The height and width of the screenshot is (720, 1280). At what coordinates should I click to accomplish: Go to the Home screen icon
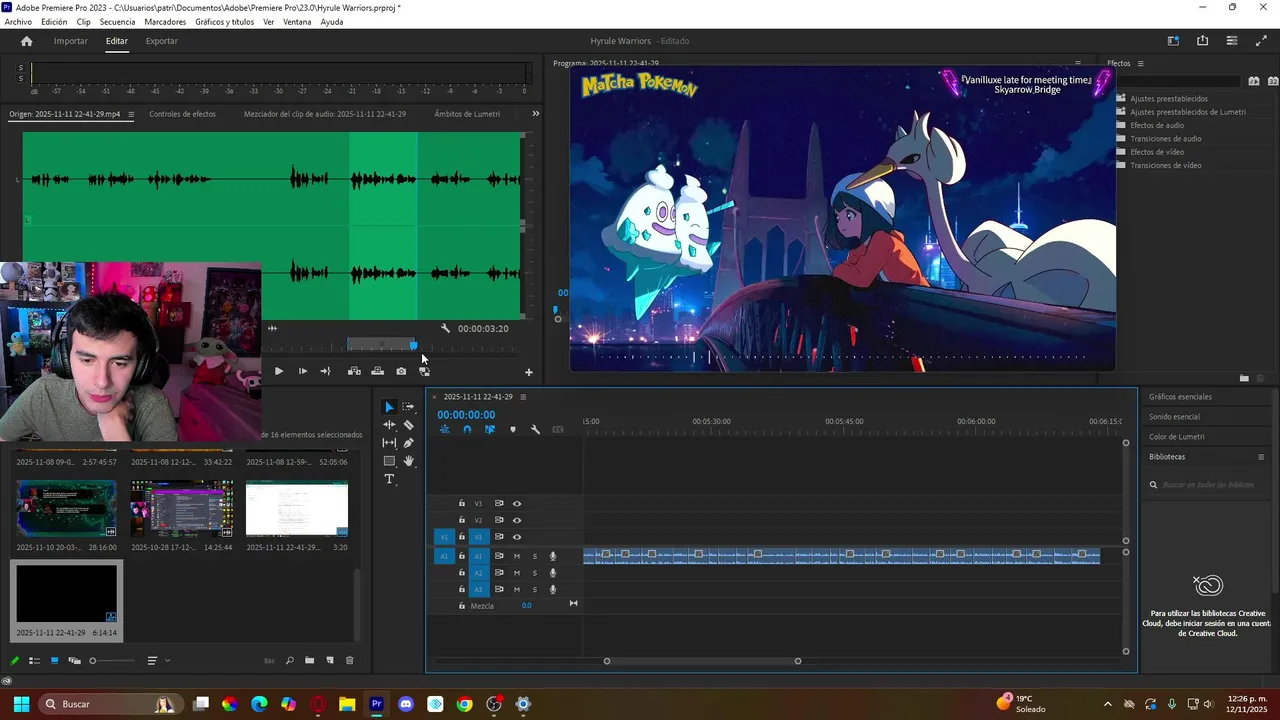point(27,41)
